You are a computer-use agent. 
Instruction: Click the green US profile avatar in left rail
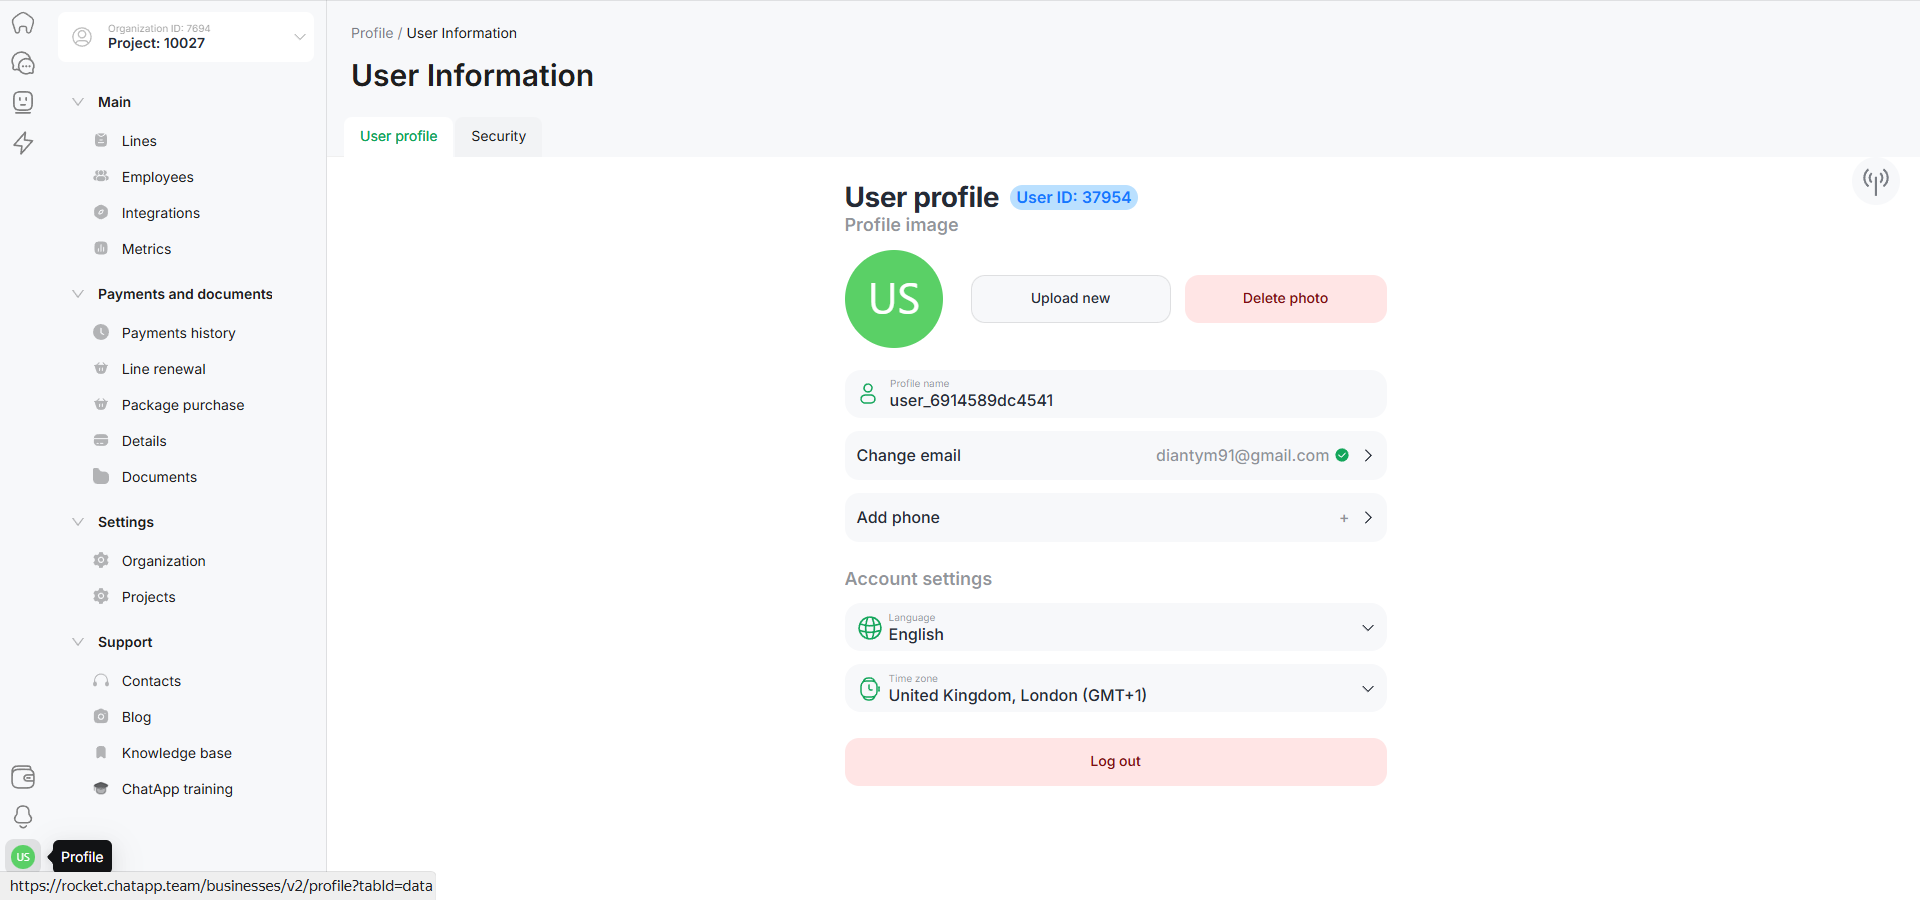pos(23,857)
